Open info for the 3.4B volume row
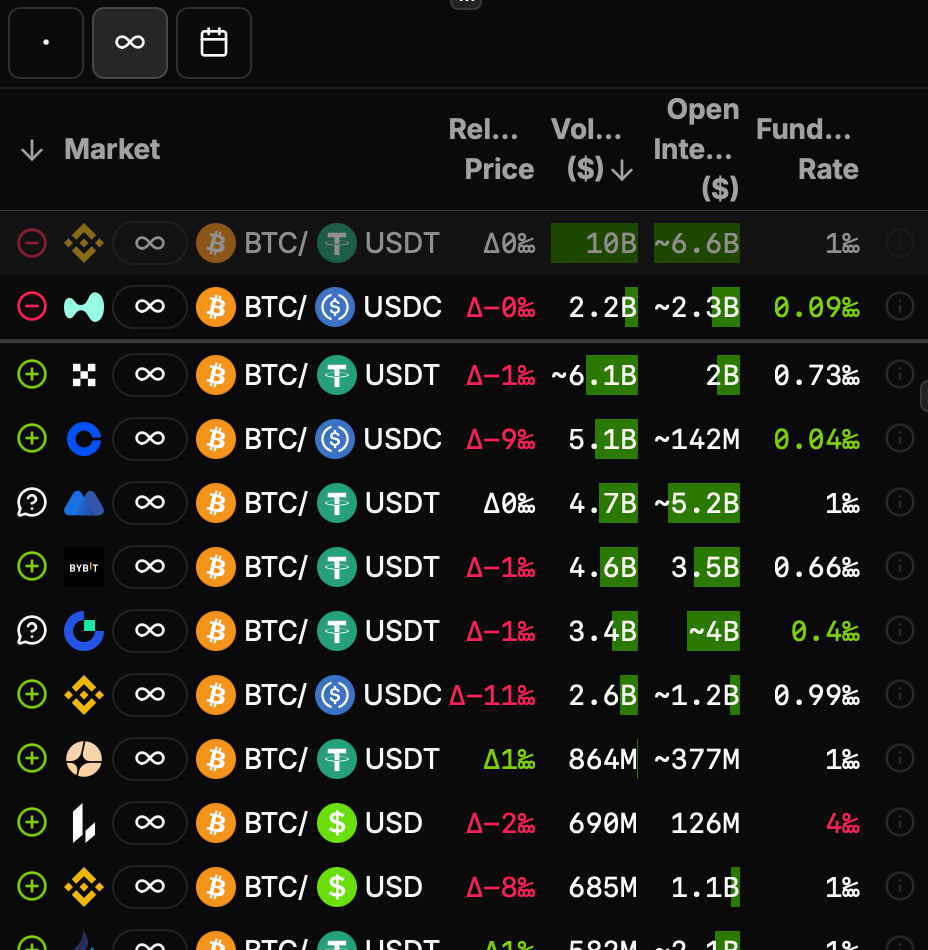The height and width of the screenshot is (950, 928). [900, 631]
